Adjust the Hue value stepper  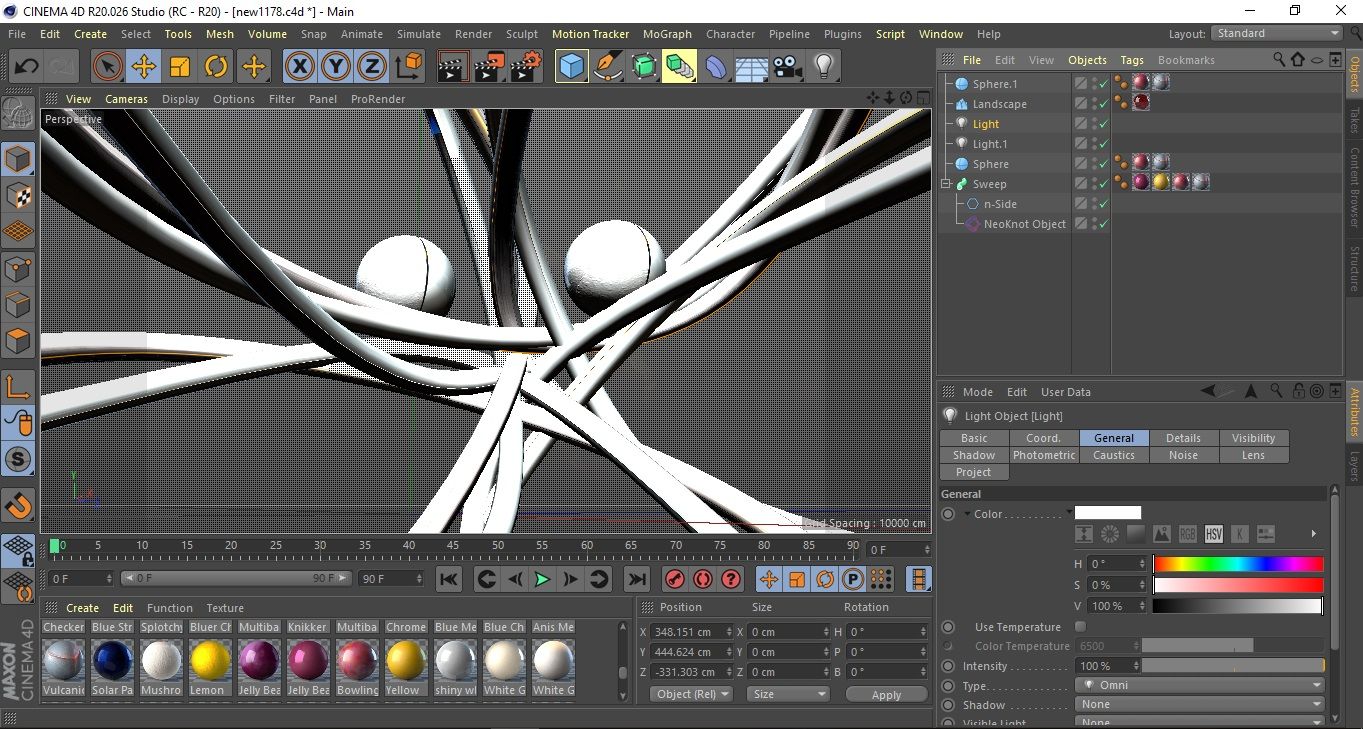pos(1142,564)
